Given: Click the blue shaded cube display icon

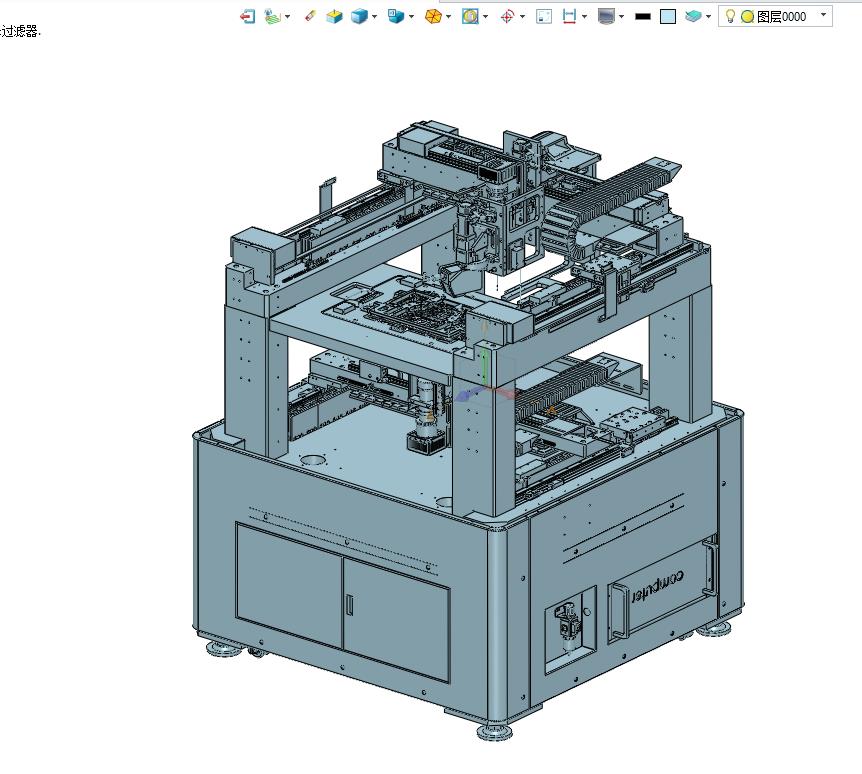Looking at the screenshot, I should (359, 16).
